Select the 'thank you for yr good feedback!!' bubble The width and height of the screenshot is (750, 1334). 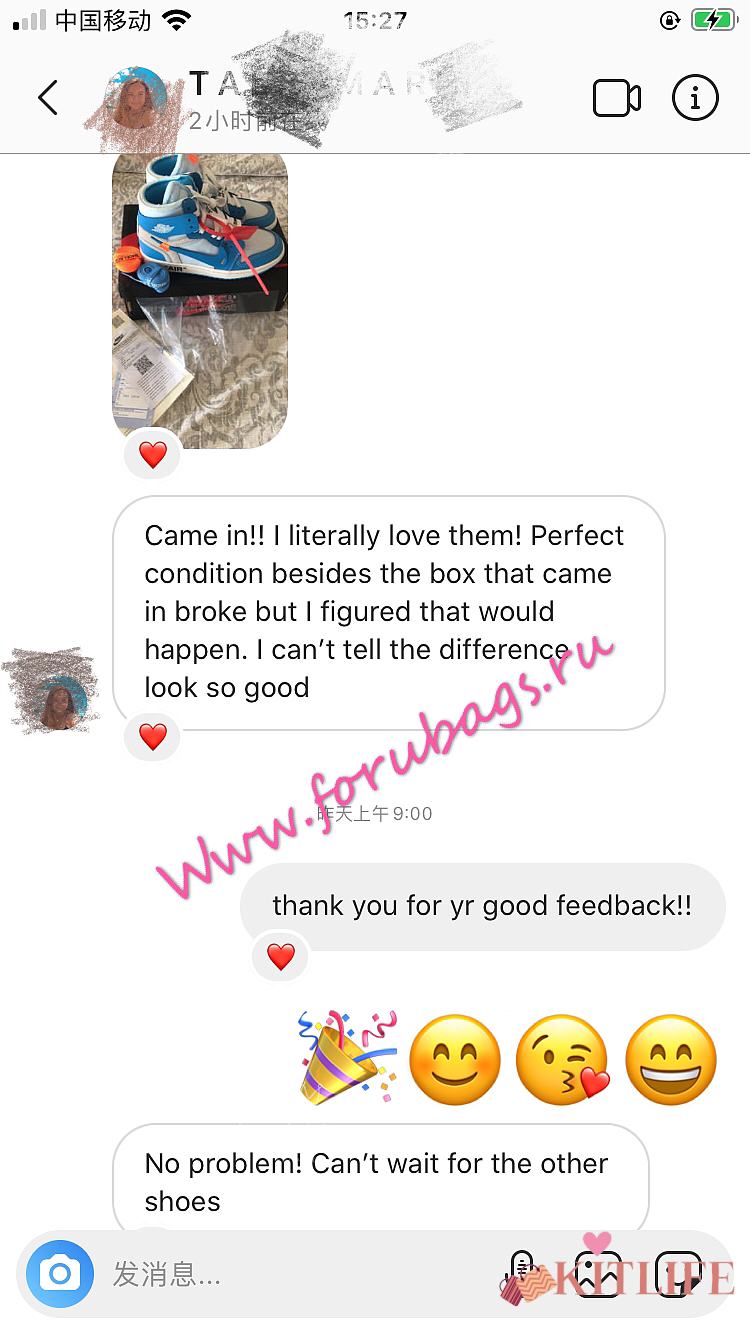tap(482, 906)
